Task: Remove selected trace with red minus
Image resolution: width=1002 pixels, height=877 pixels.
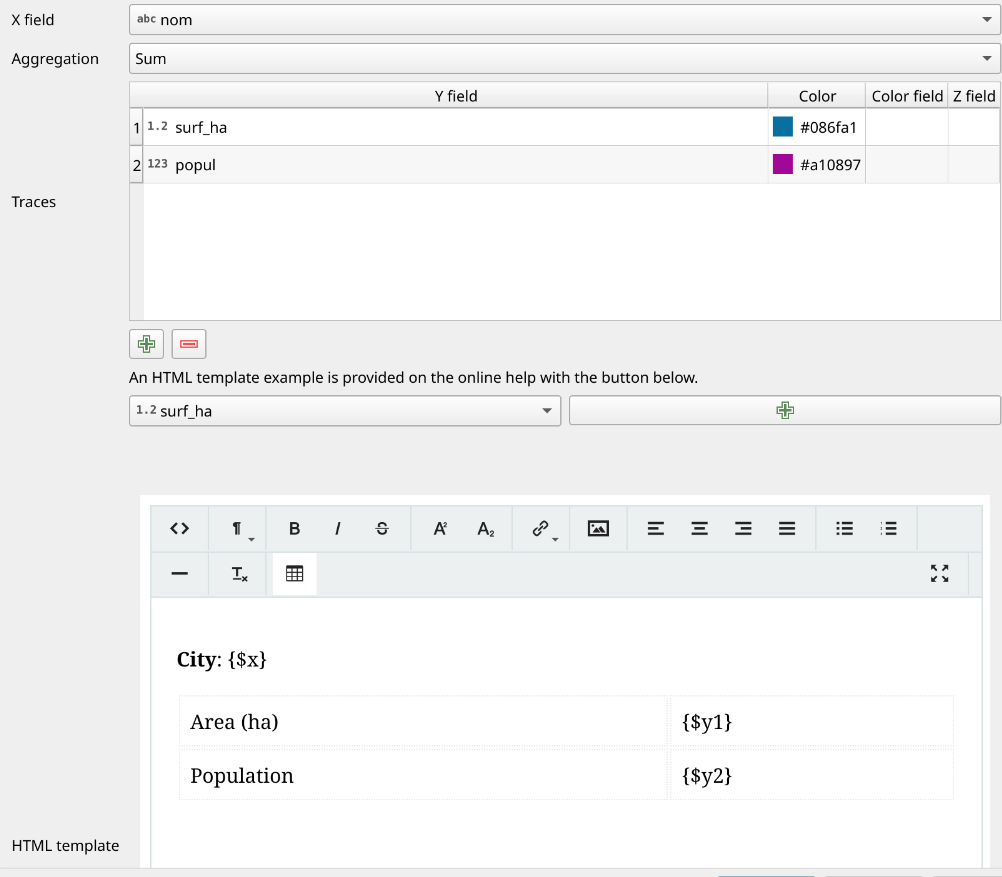Action: coord(189,344)
